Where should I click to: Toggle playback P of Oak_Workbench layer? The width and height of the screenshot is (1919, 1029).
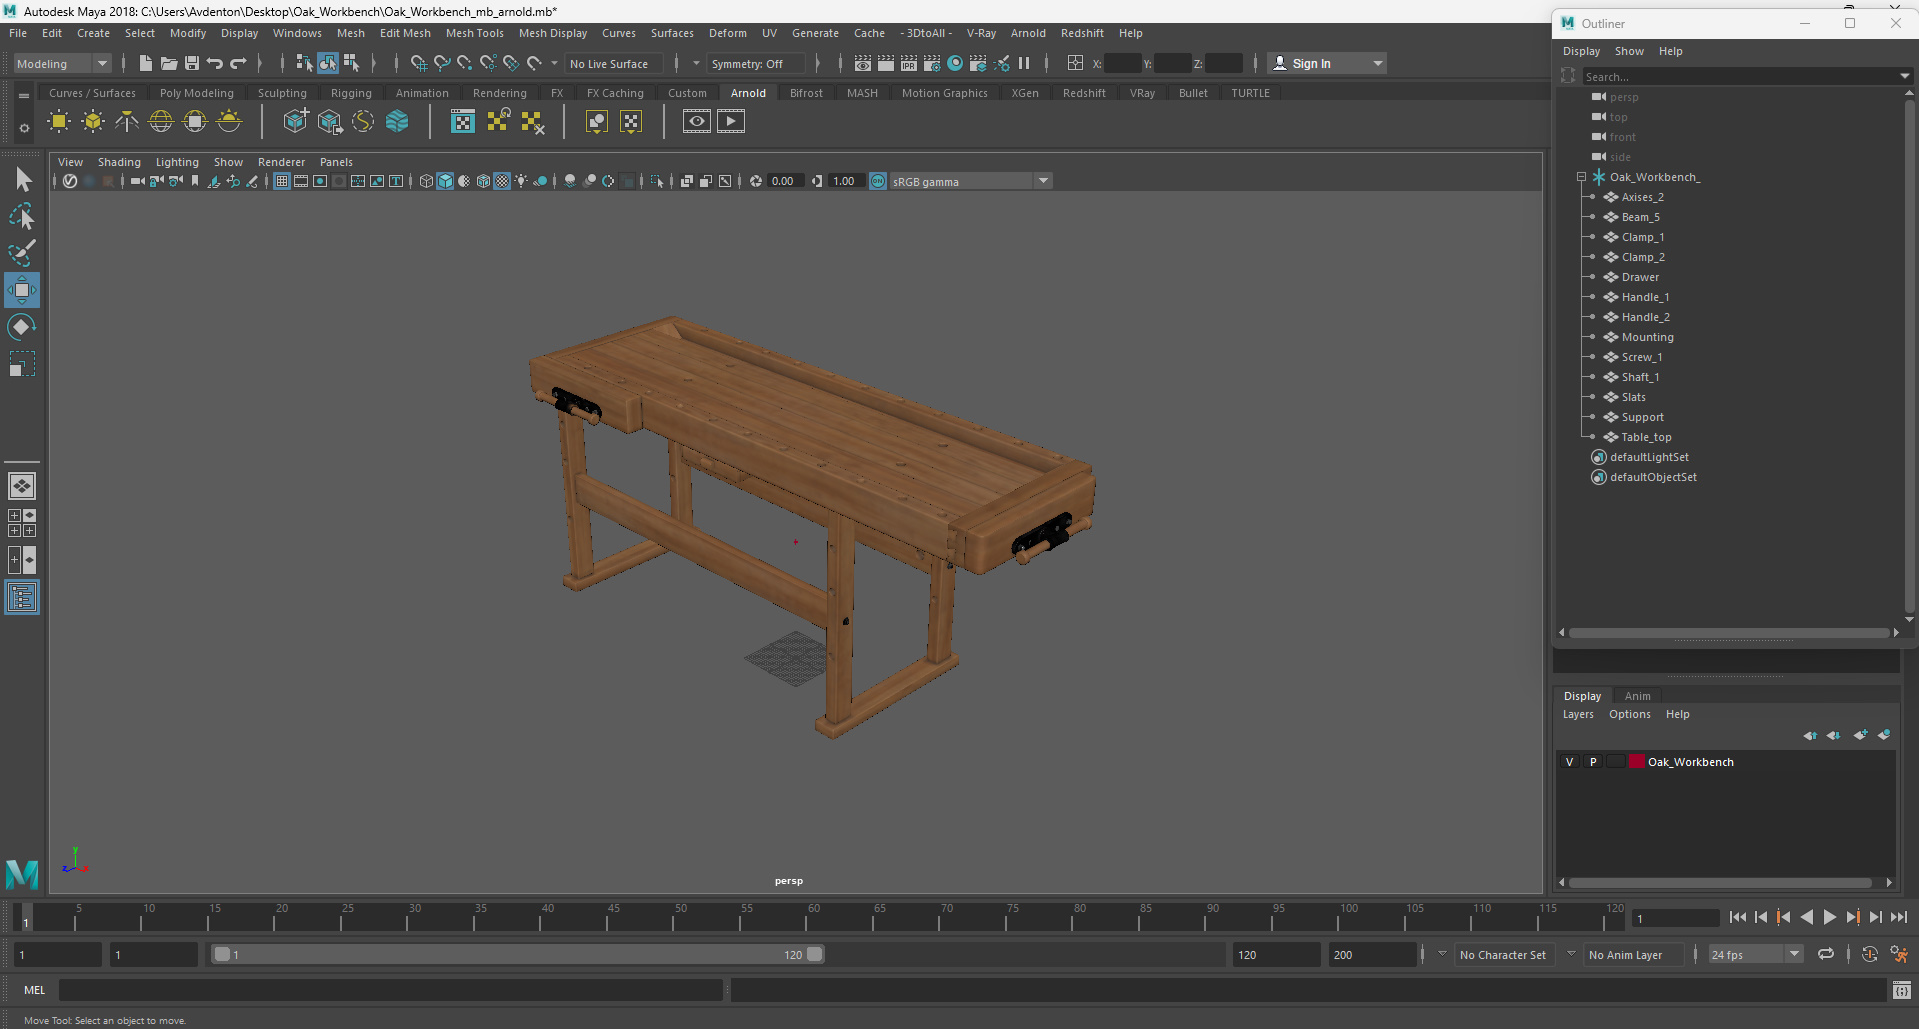tap(1592, 762)
